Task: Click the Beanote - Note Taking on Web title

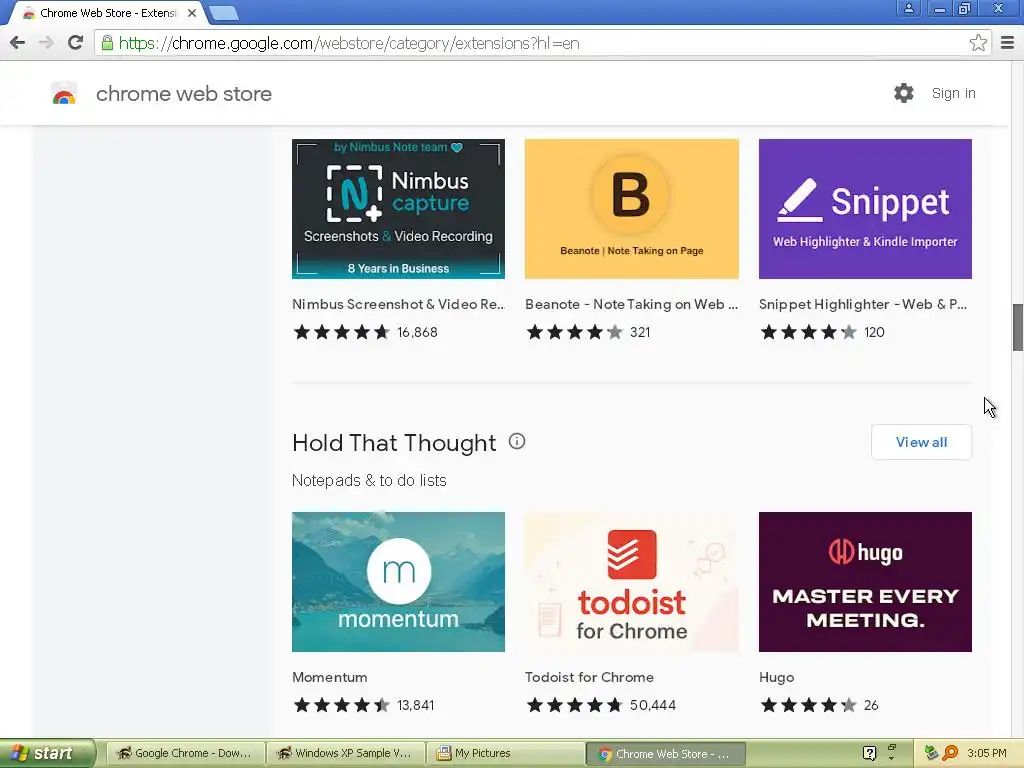Action: pos(632,304)
